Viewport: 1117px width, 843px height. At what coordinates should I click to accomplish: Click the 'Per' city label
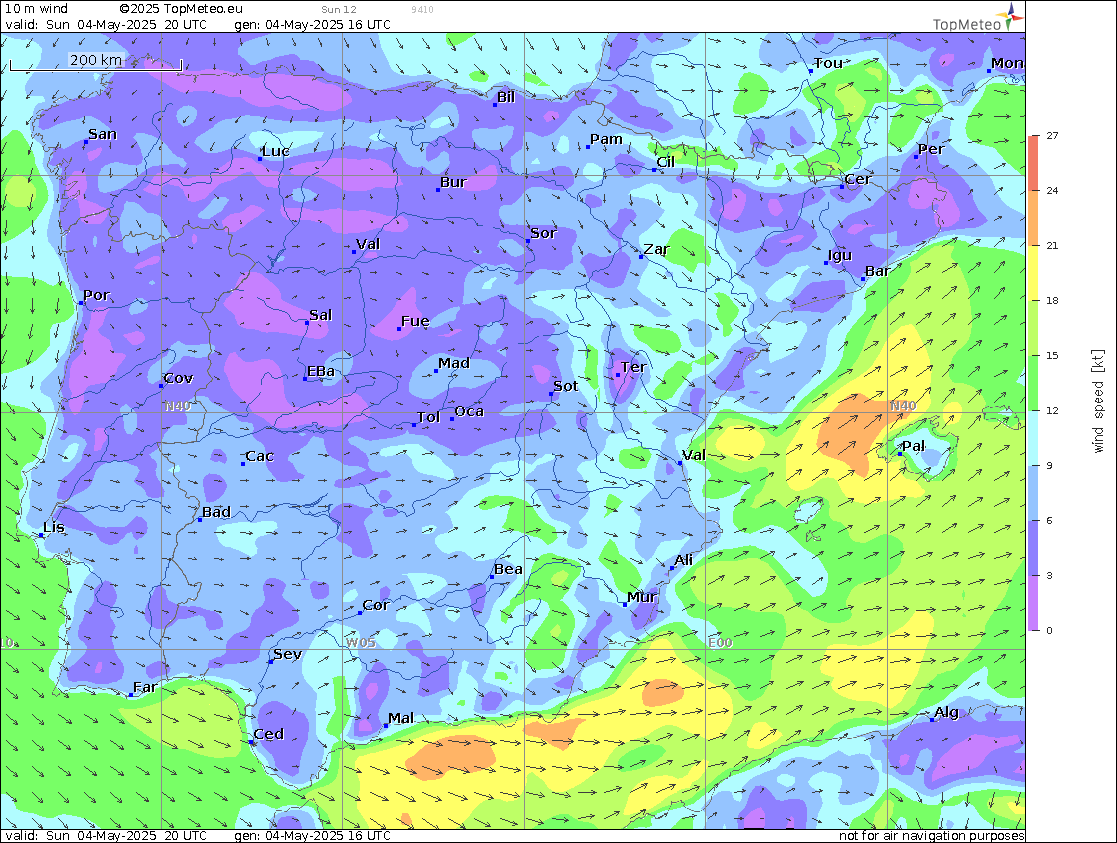click(931, 148)
